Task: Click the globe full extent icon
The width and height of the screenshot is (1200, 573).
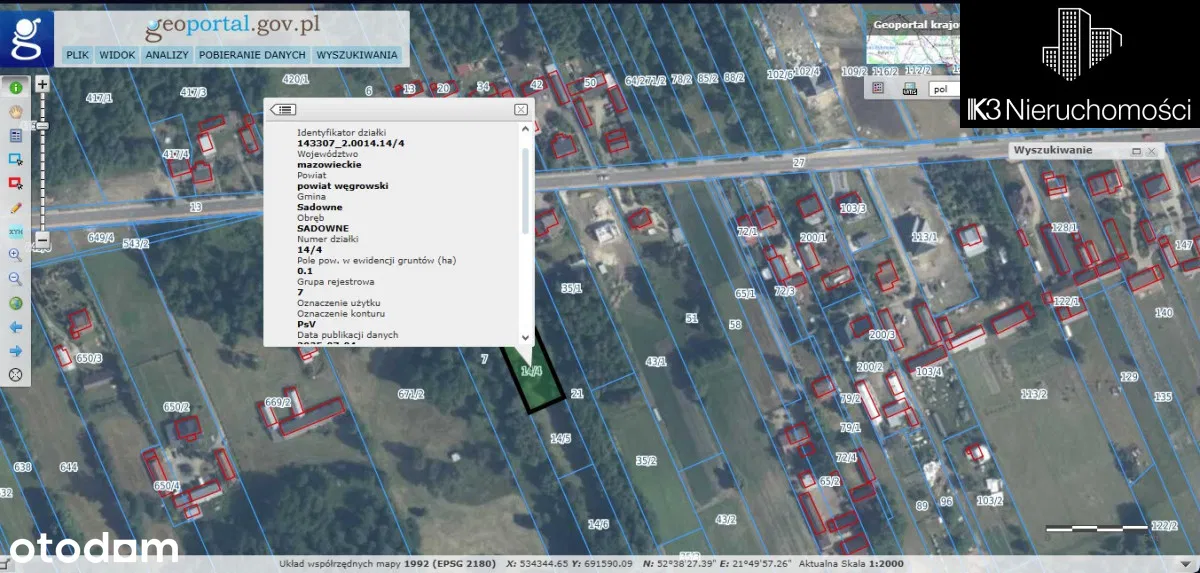Action: point(16,304)
